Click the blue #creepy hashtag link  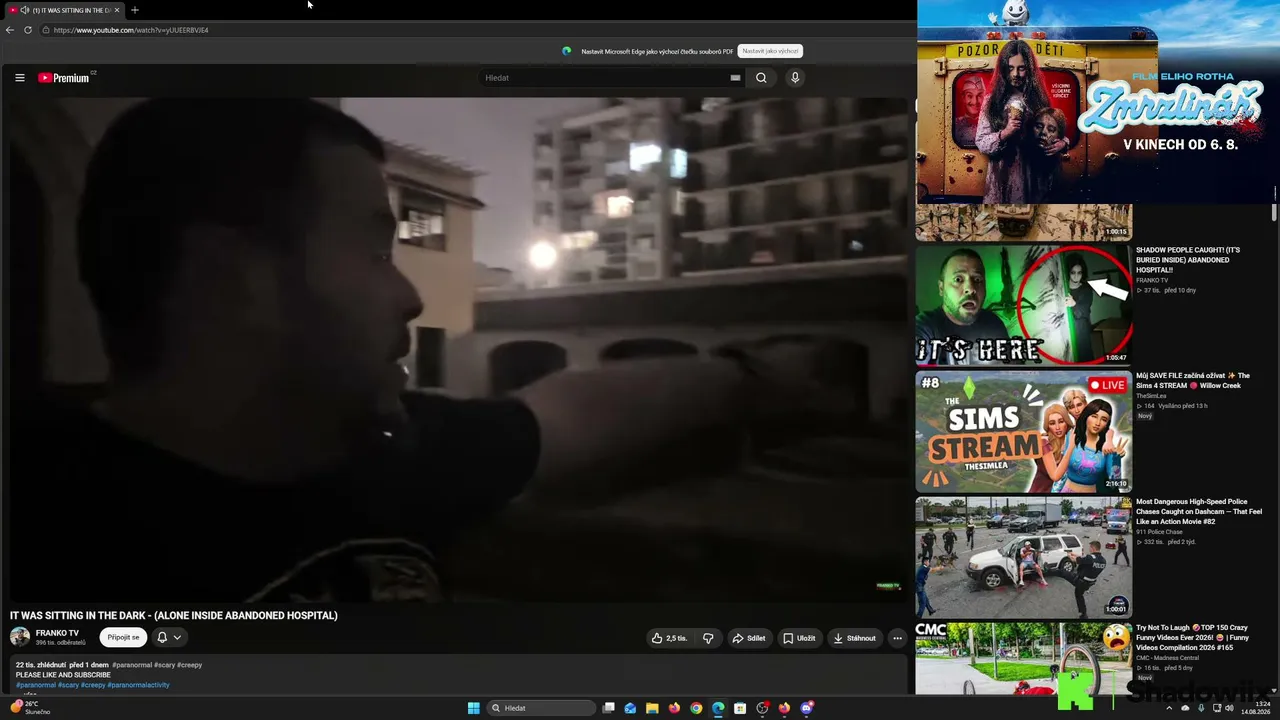point(93,685)
